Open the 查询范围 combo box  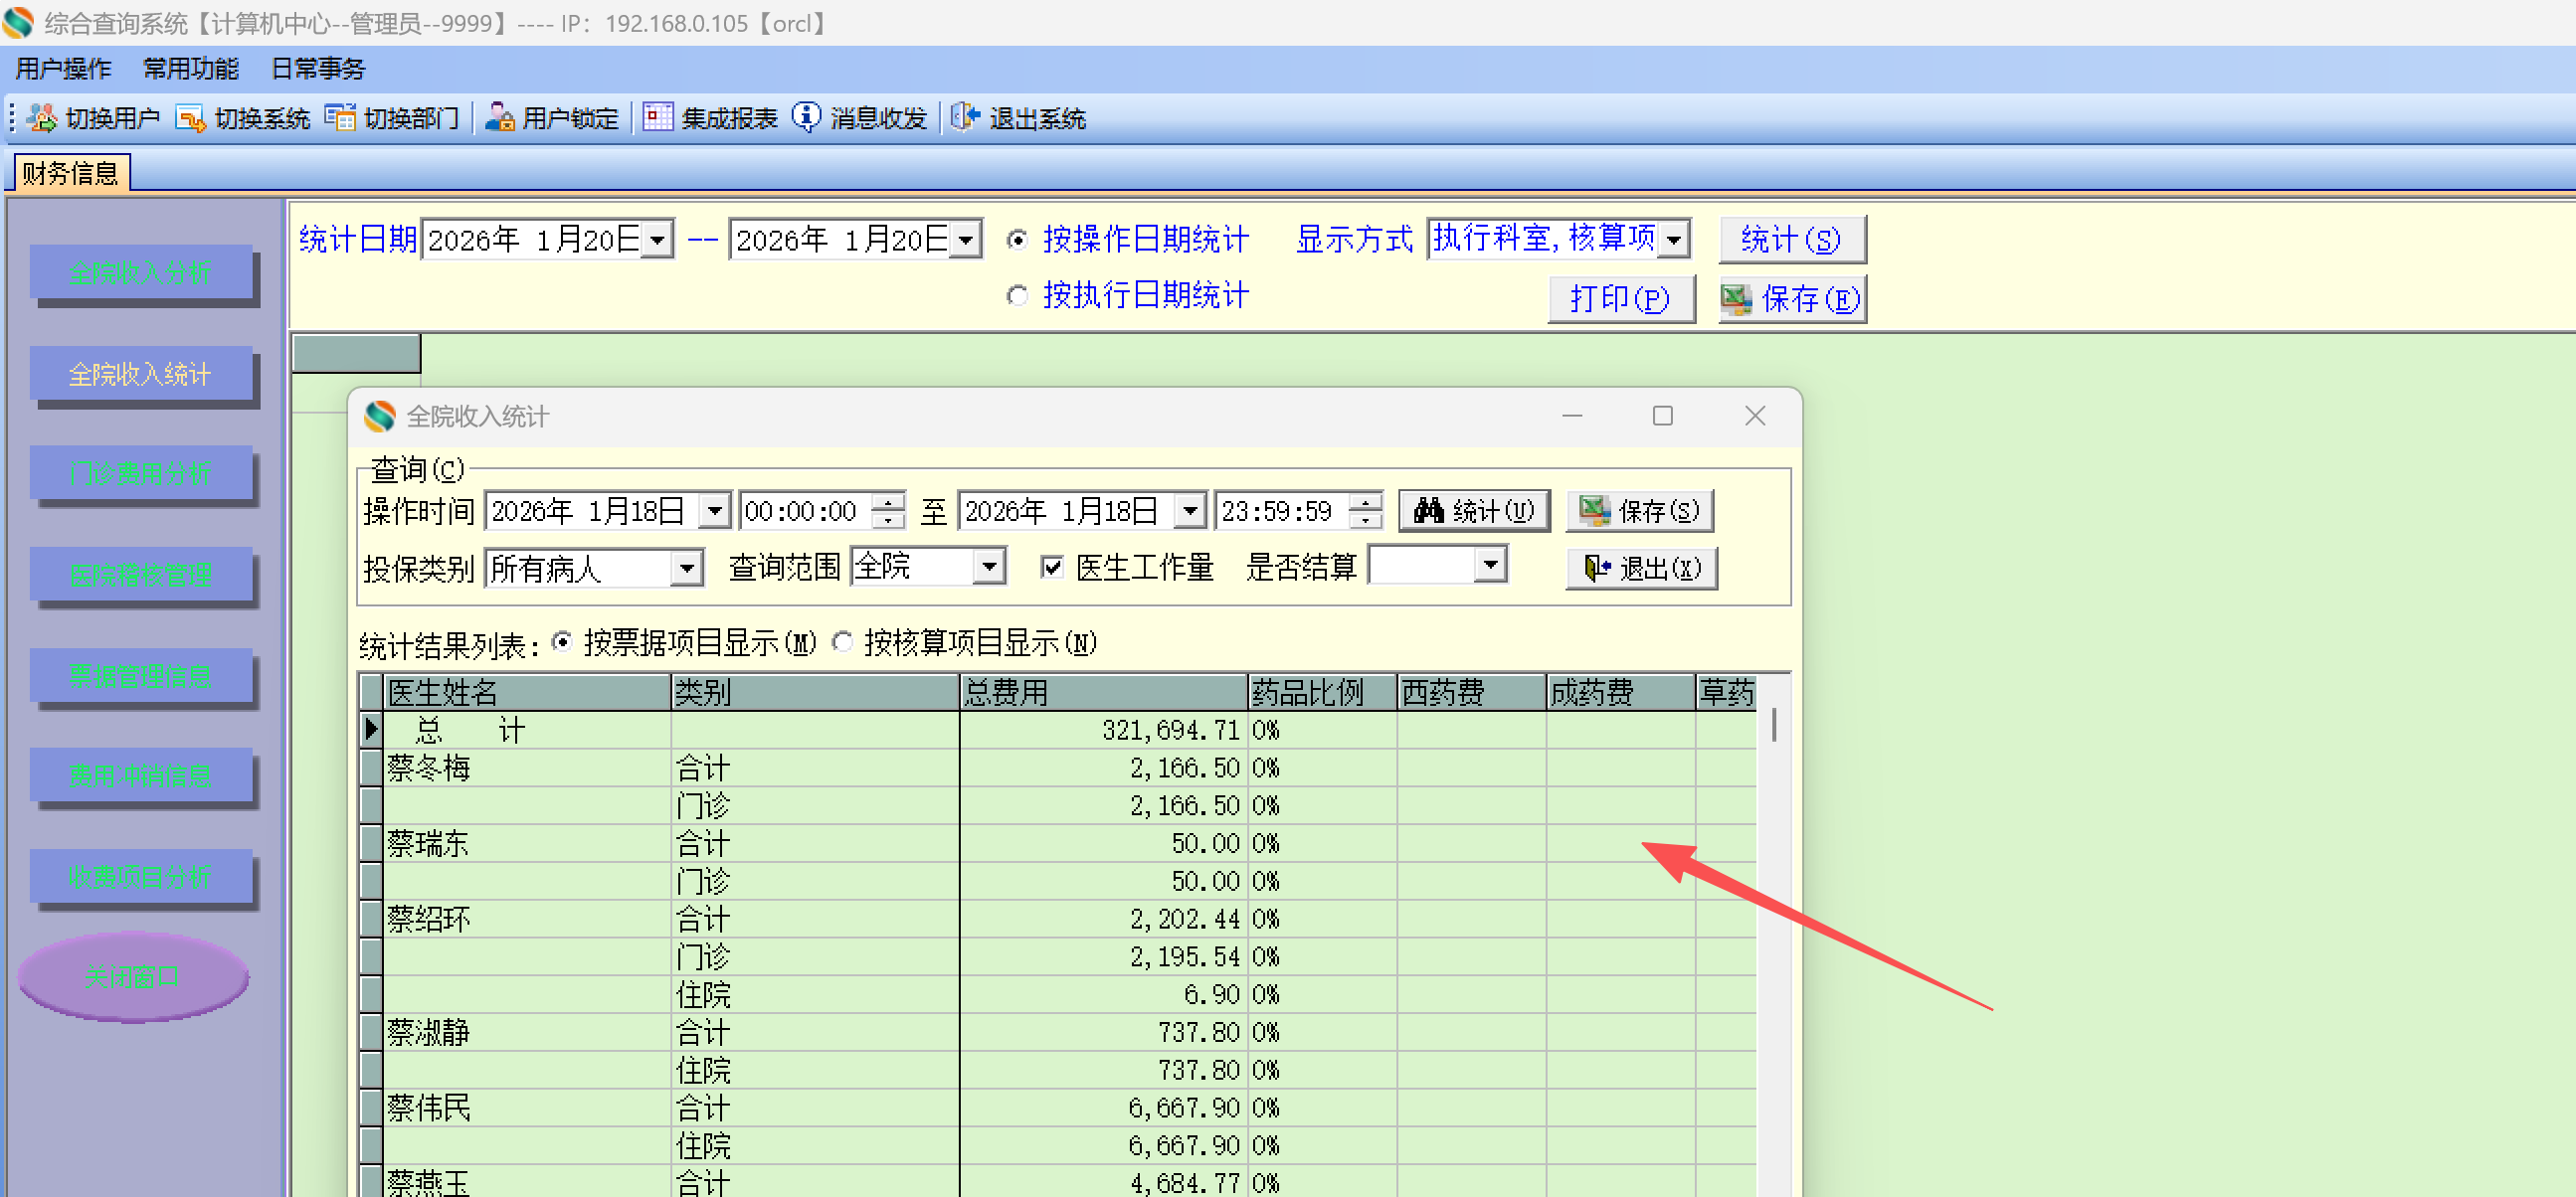[x=988, y=567]
